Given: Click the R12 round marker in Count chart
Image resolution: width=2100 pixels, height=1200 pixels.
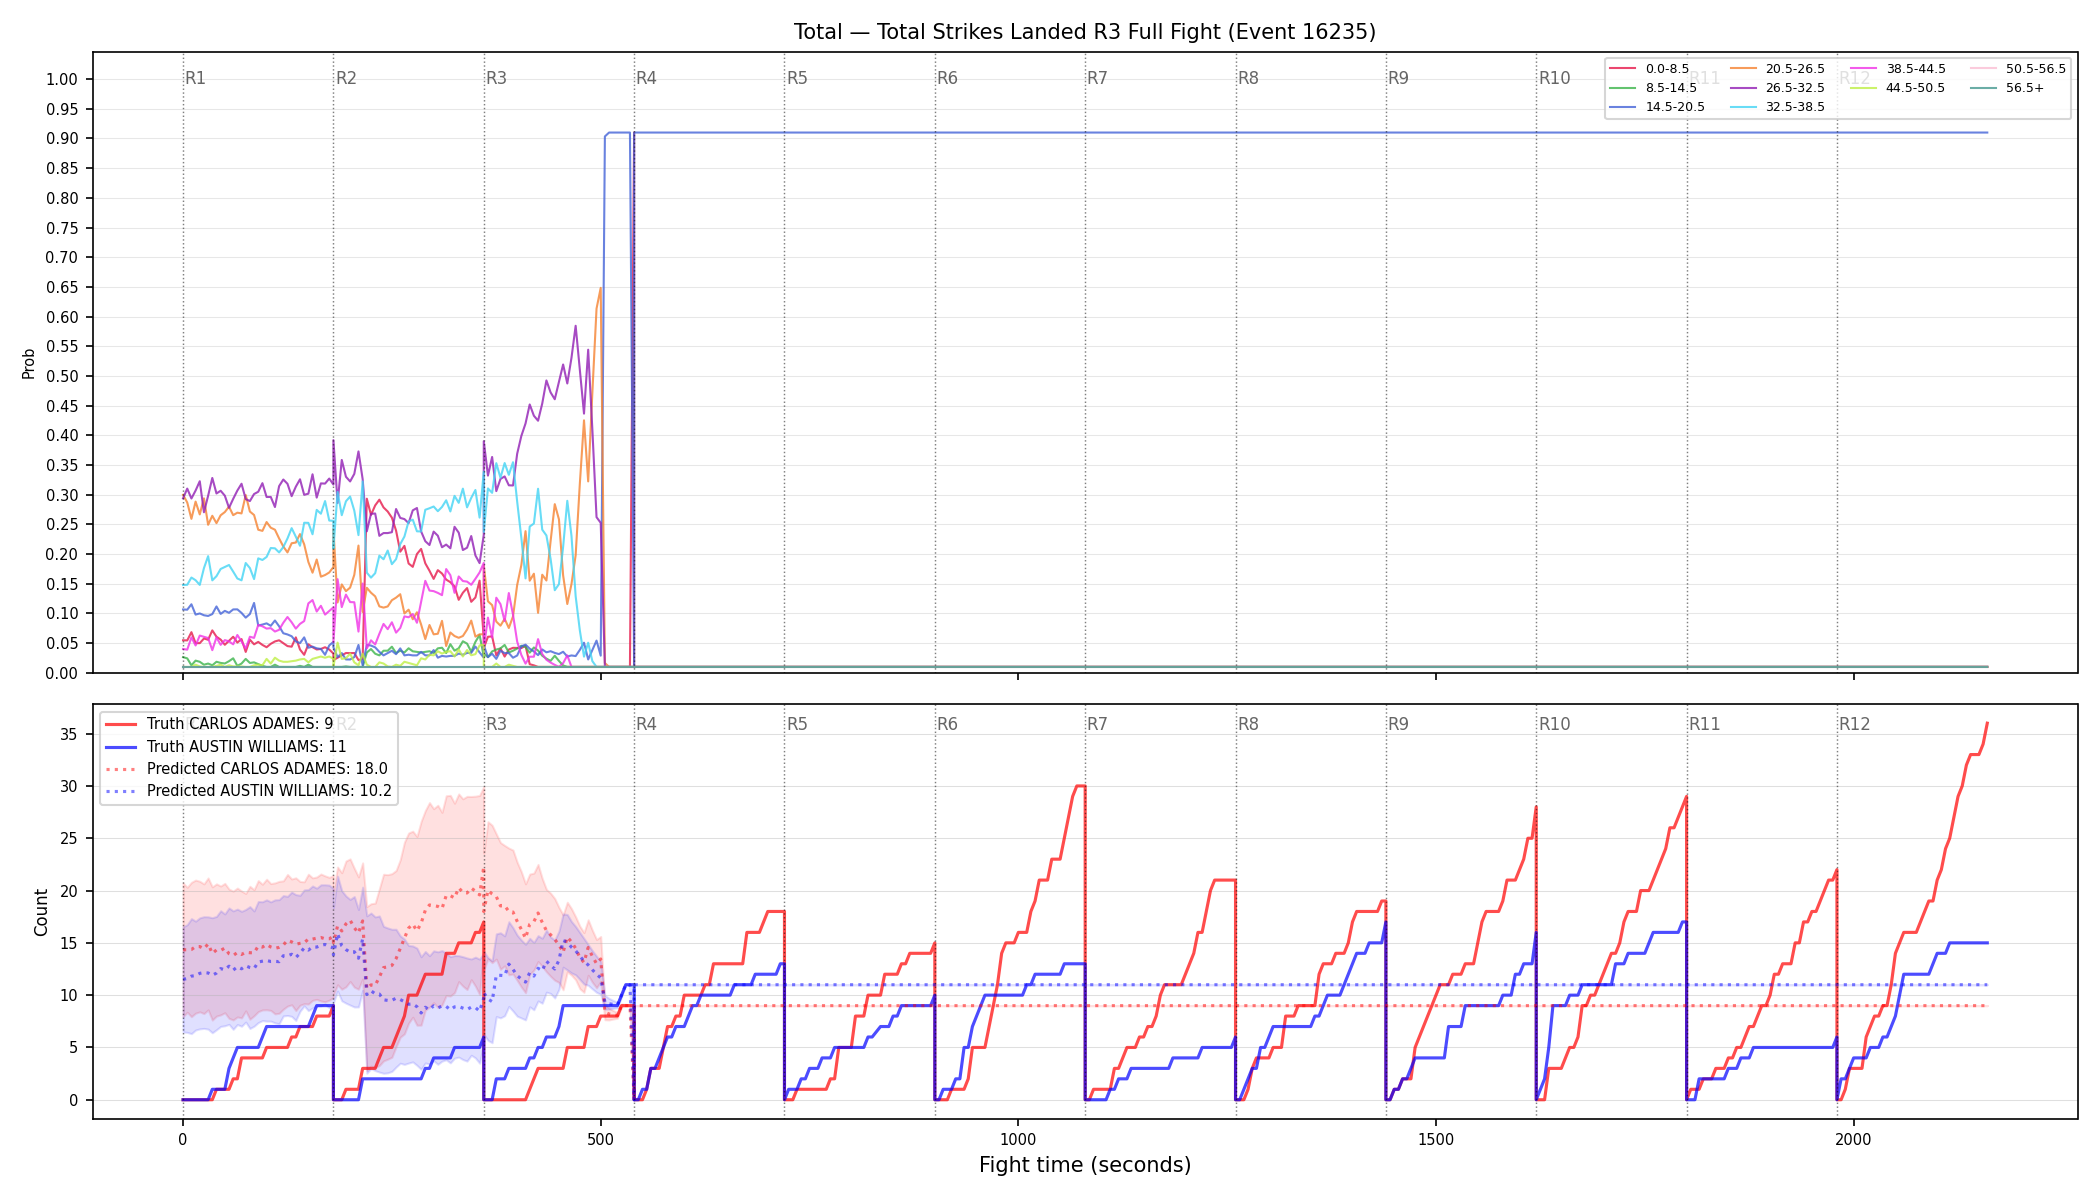Looking at the screenshot, I should click(x=1855, y=724).
